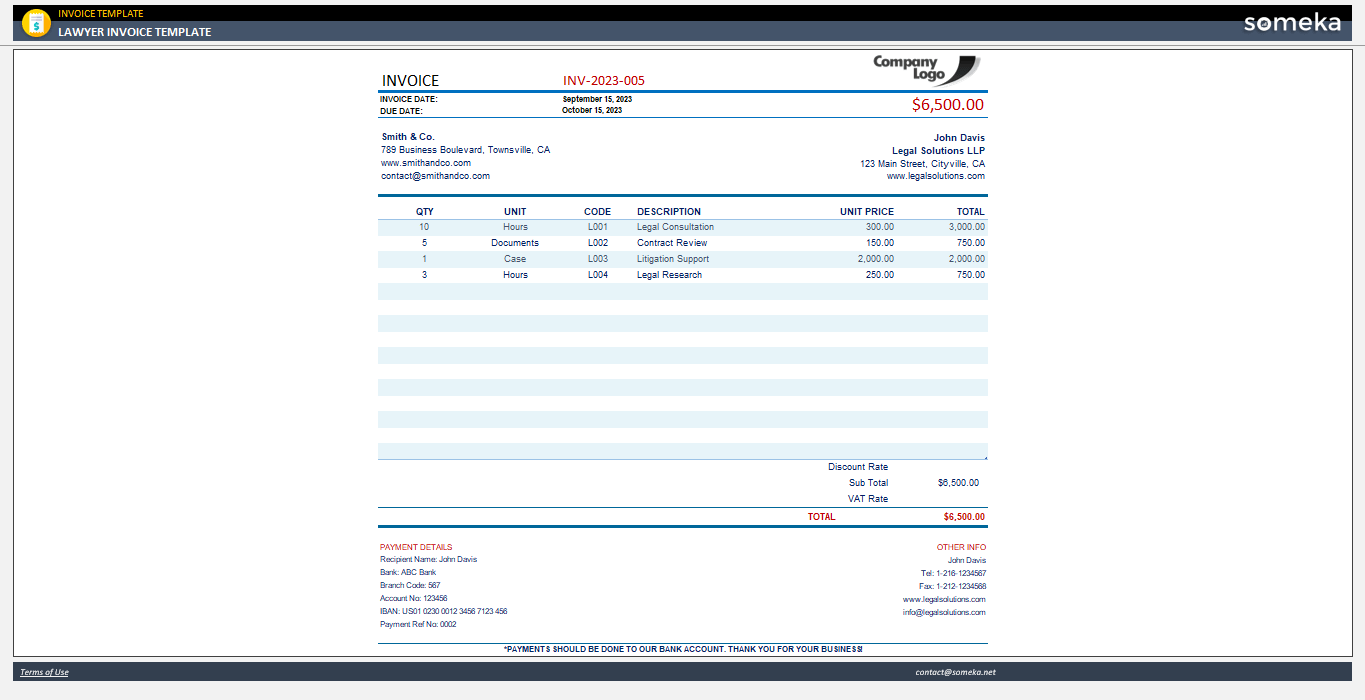Select the 250.00 unit price for Legal Research
This screenshot has height=700, width=1365.
tap(880, 275)
